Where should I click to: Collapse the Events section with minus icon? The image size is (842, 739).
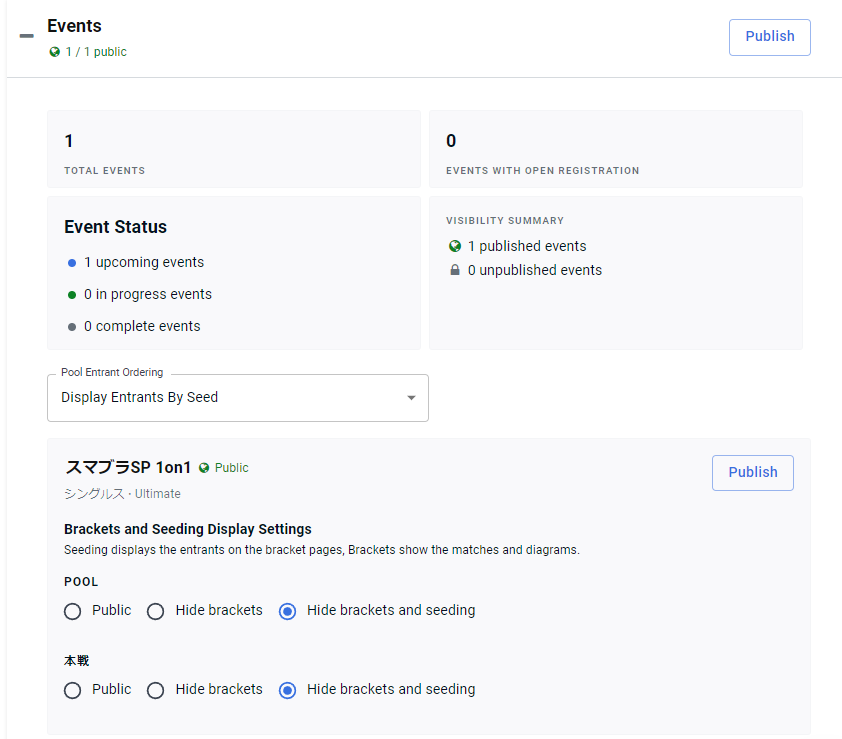tap(27, 36)
